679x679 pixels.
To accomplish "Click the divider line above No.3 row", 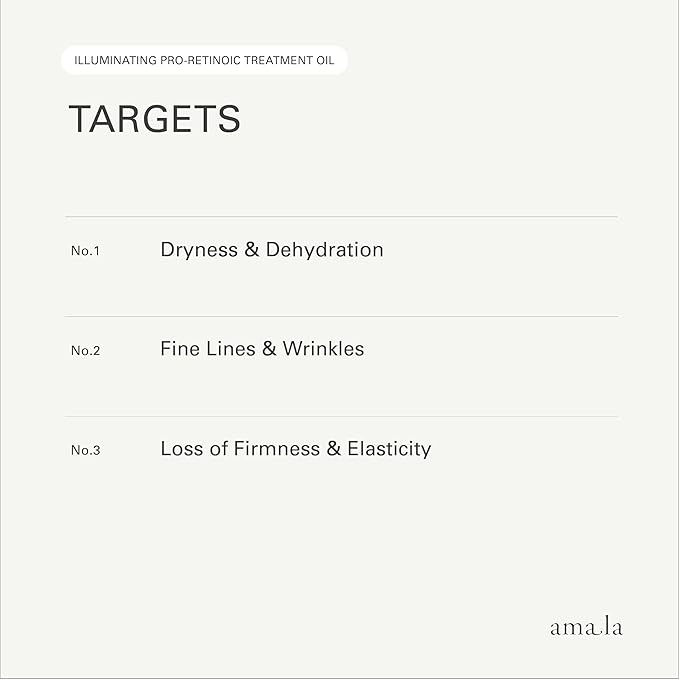I will tap(341, 416).
